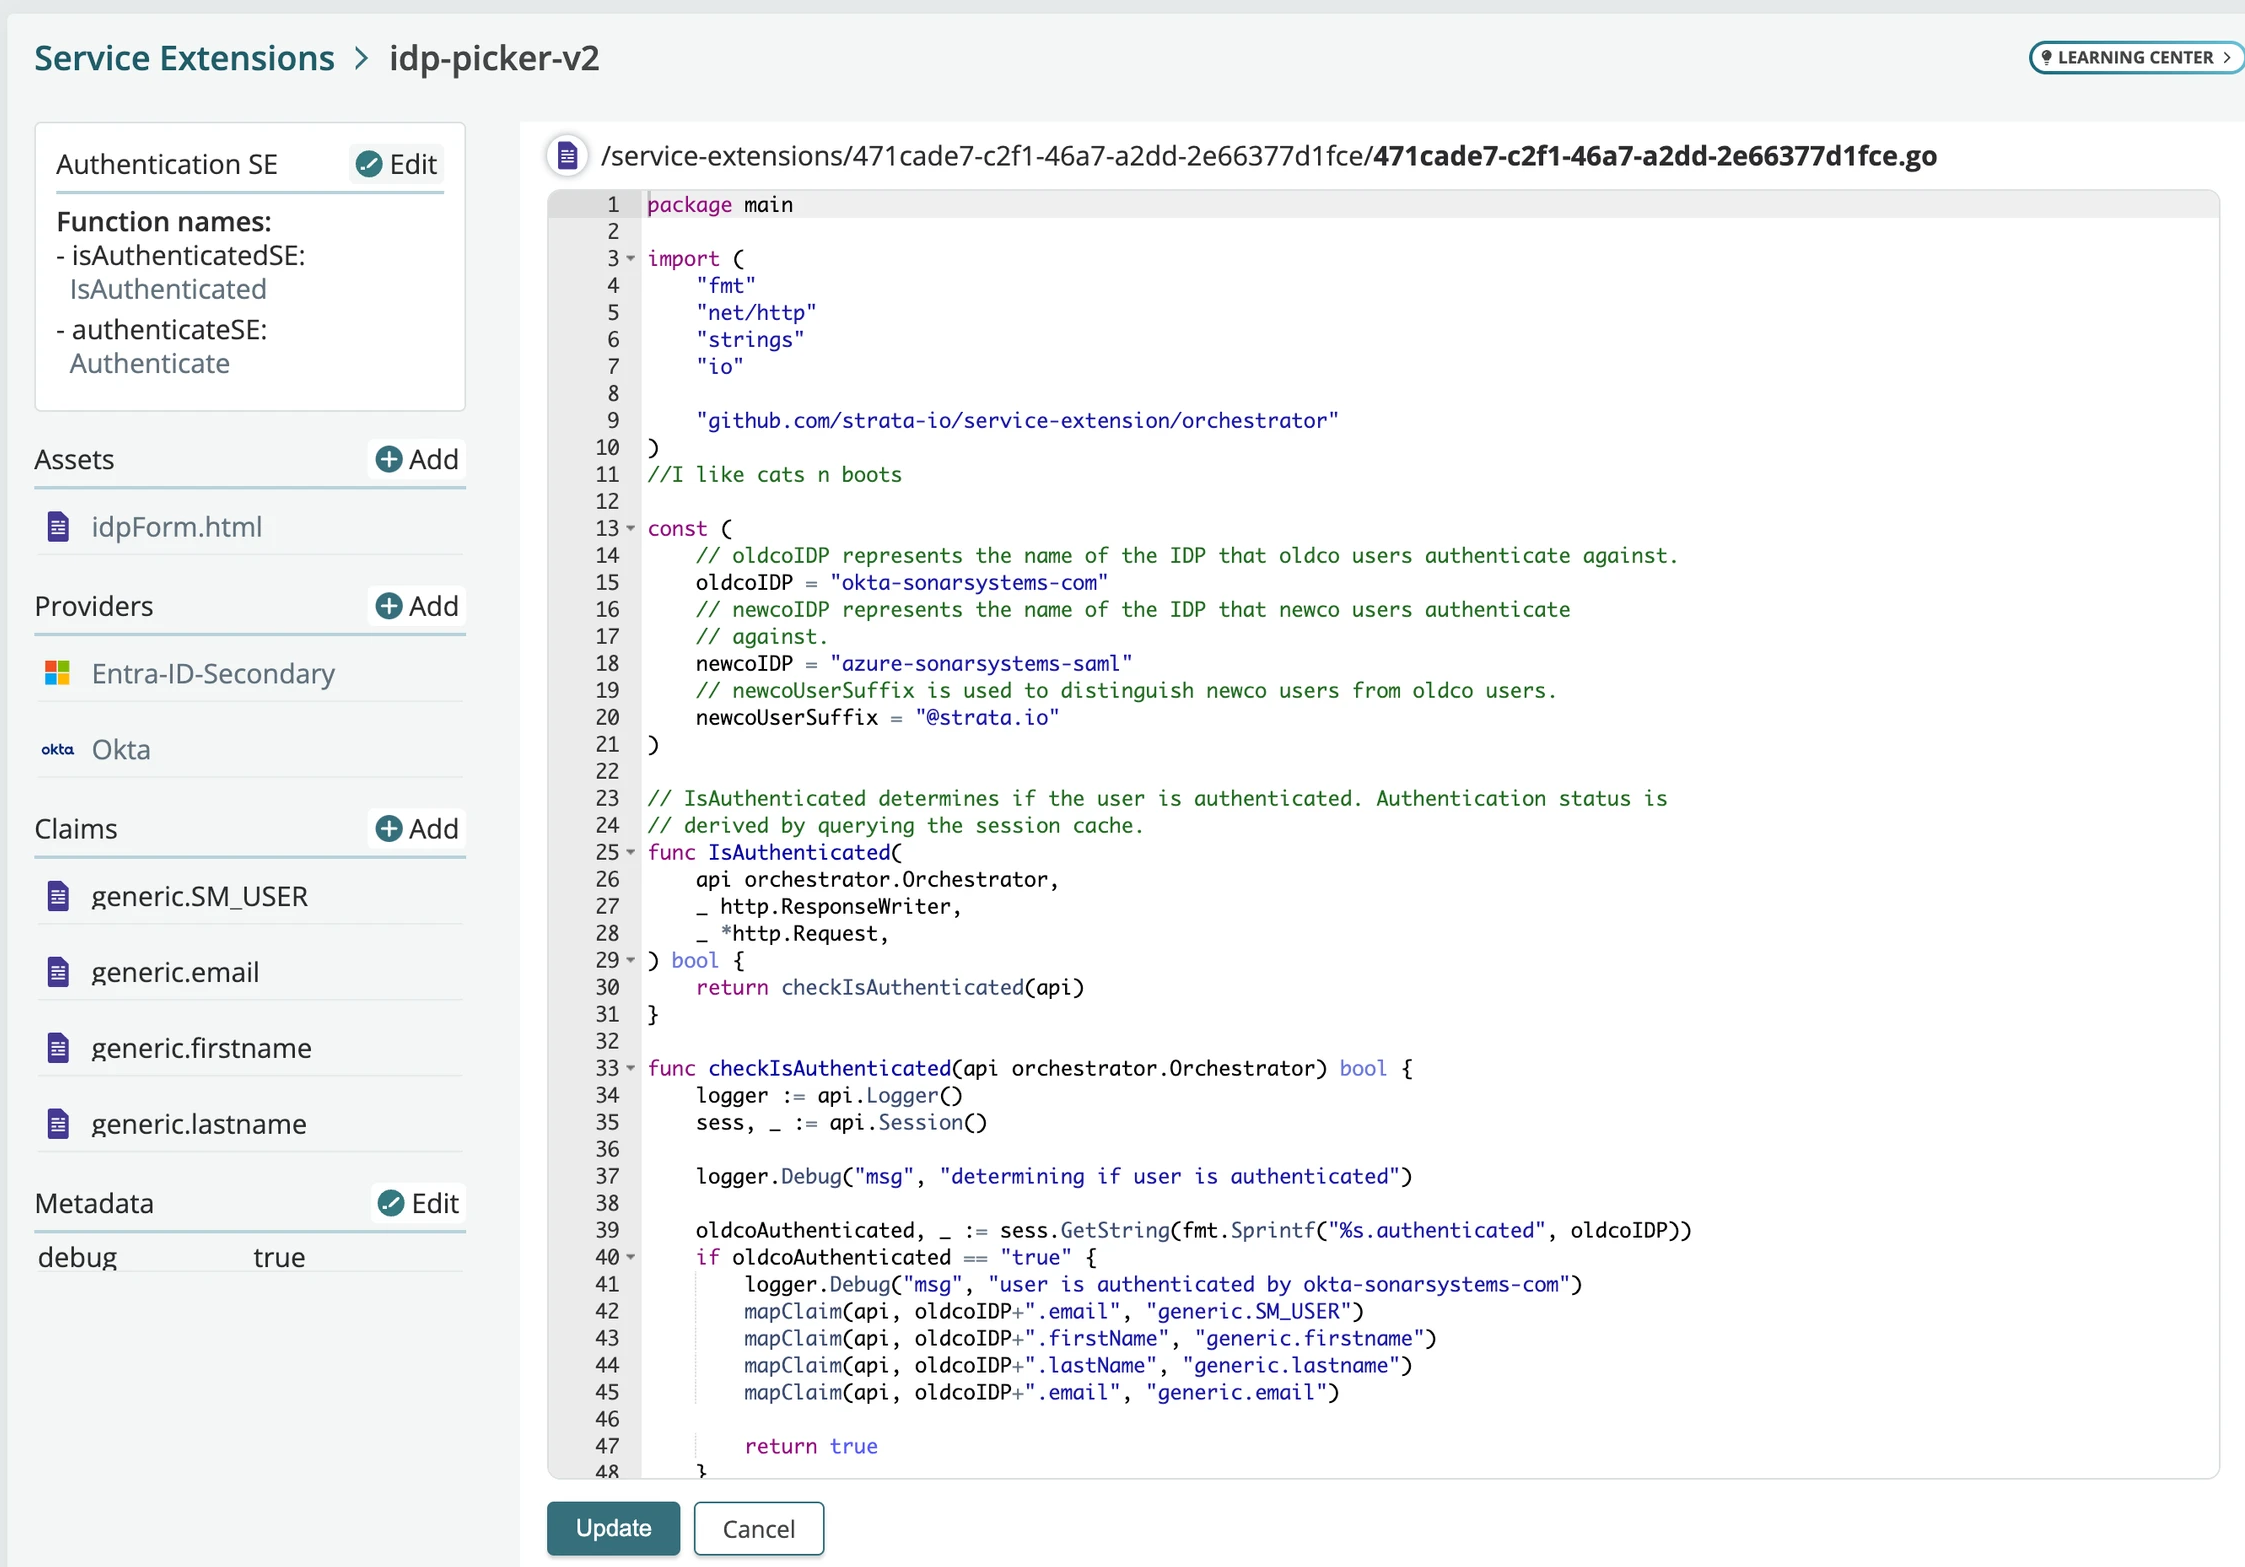The image size is (2245, 1567).
Task: Click the okta-sonarsystems-com string on line 15
Action: point(969,582)
